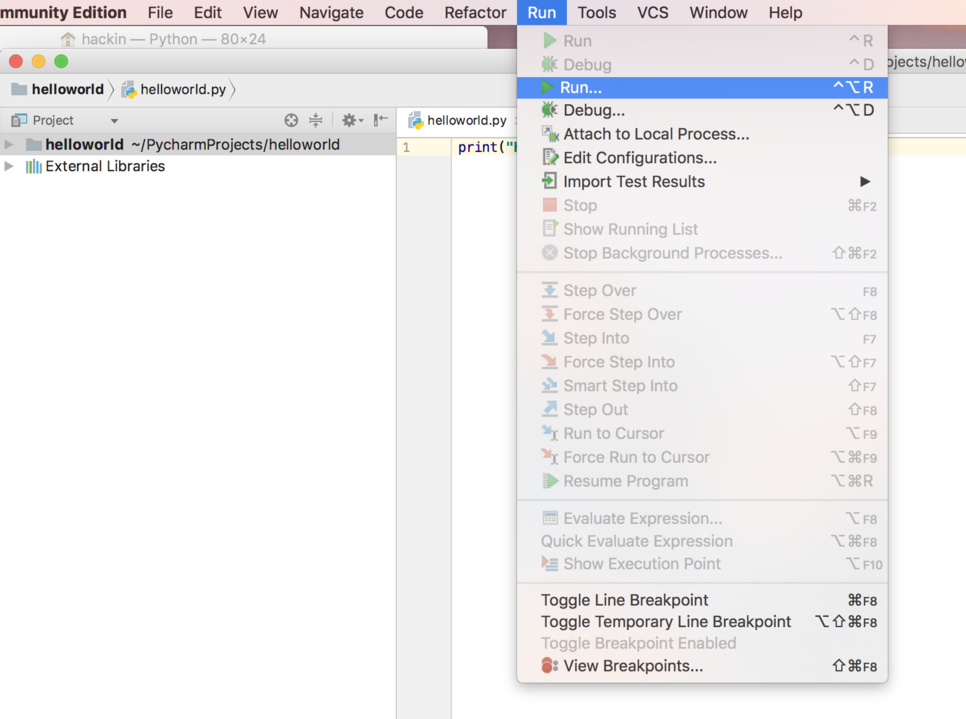This screenshot has width=966, height=719.
Task: Click line 1 in editor gutter
Action: [406, 147]
